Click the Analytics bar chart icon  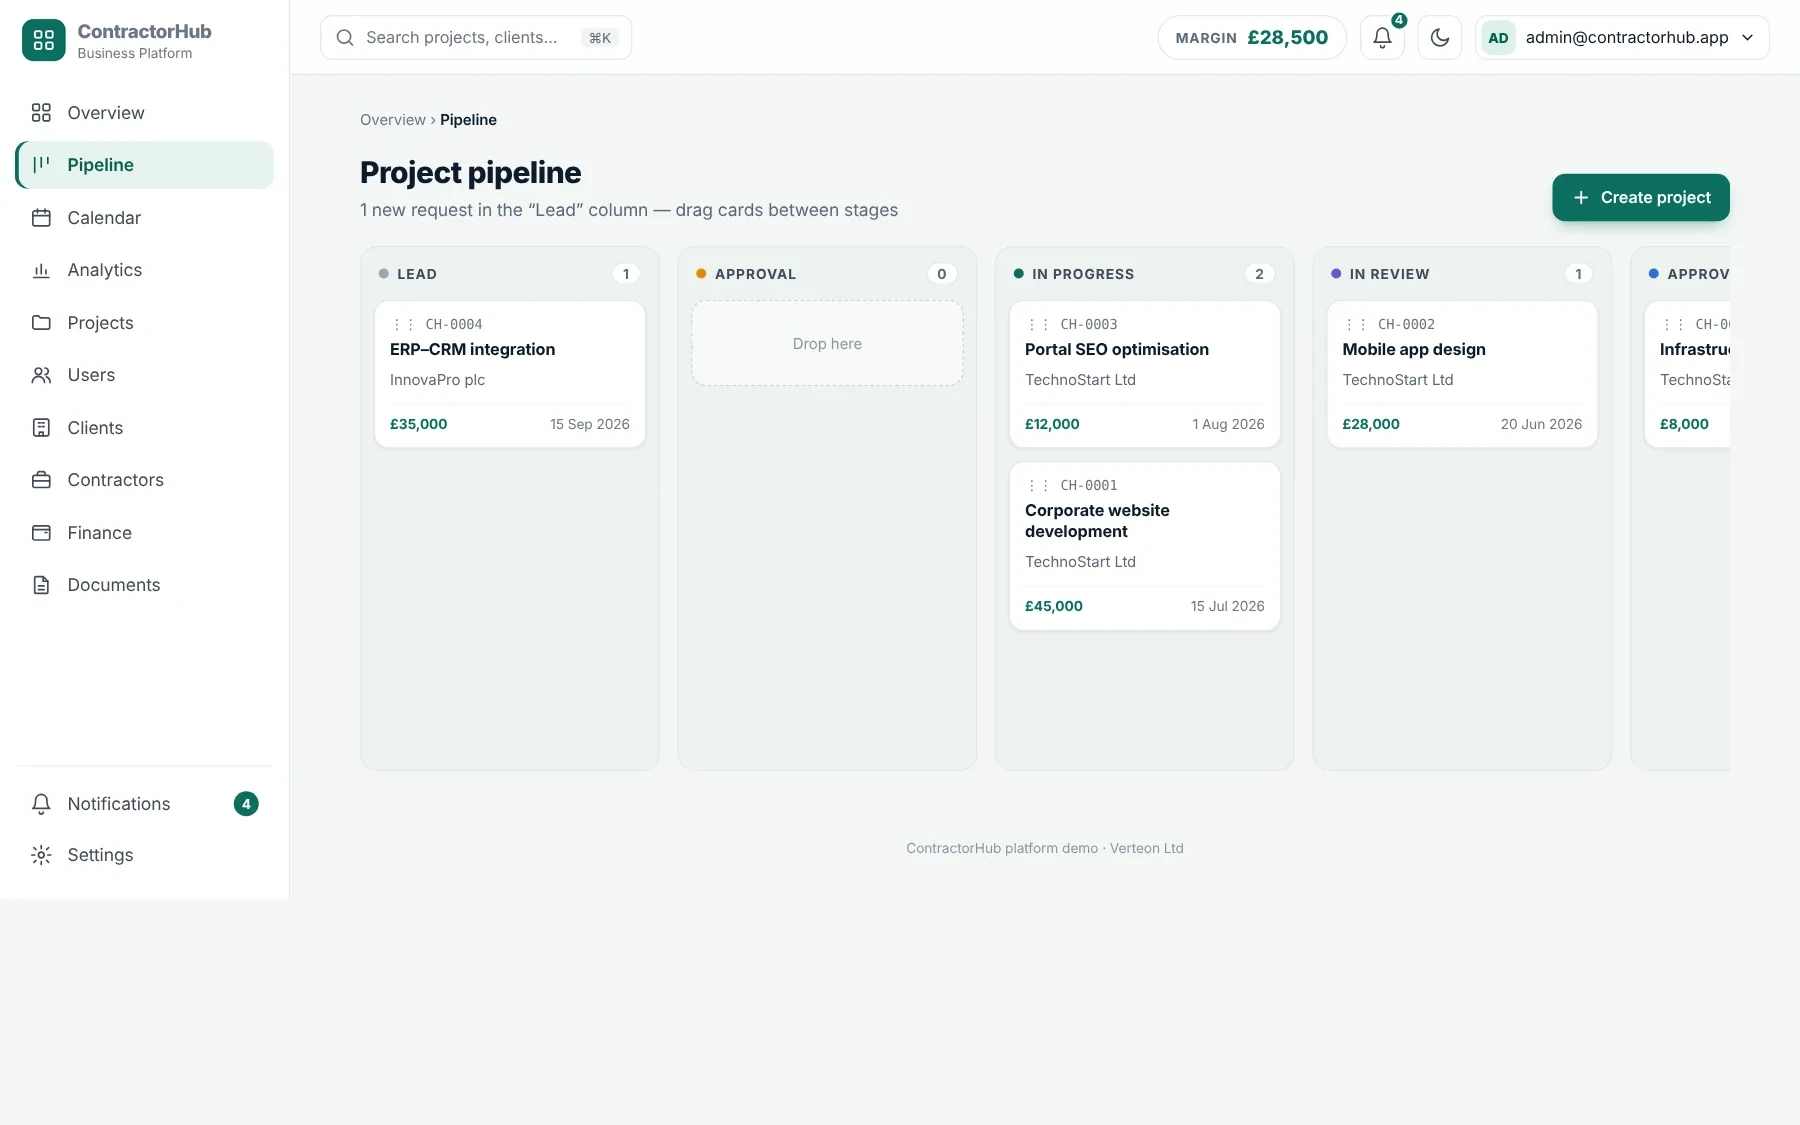[x=41, y=270]
